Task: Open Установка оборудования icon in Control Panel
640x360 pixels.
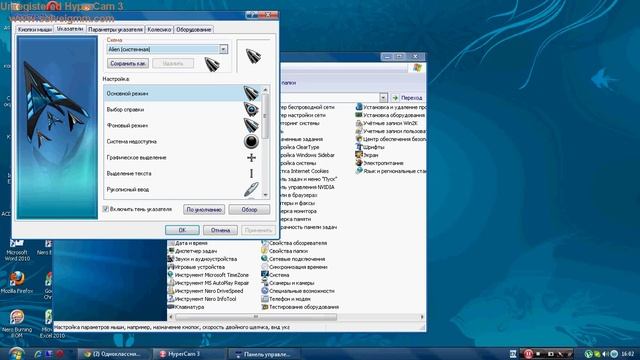Action: (359, 115)
